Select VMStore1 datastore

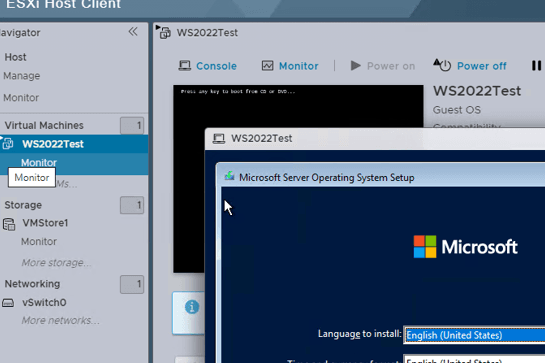(x=45, y=223)
